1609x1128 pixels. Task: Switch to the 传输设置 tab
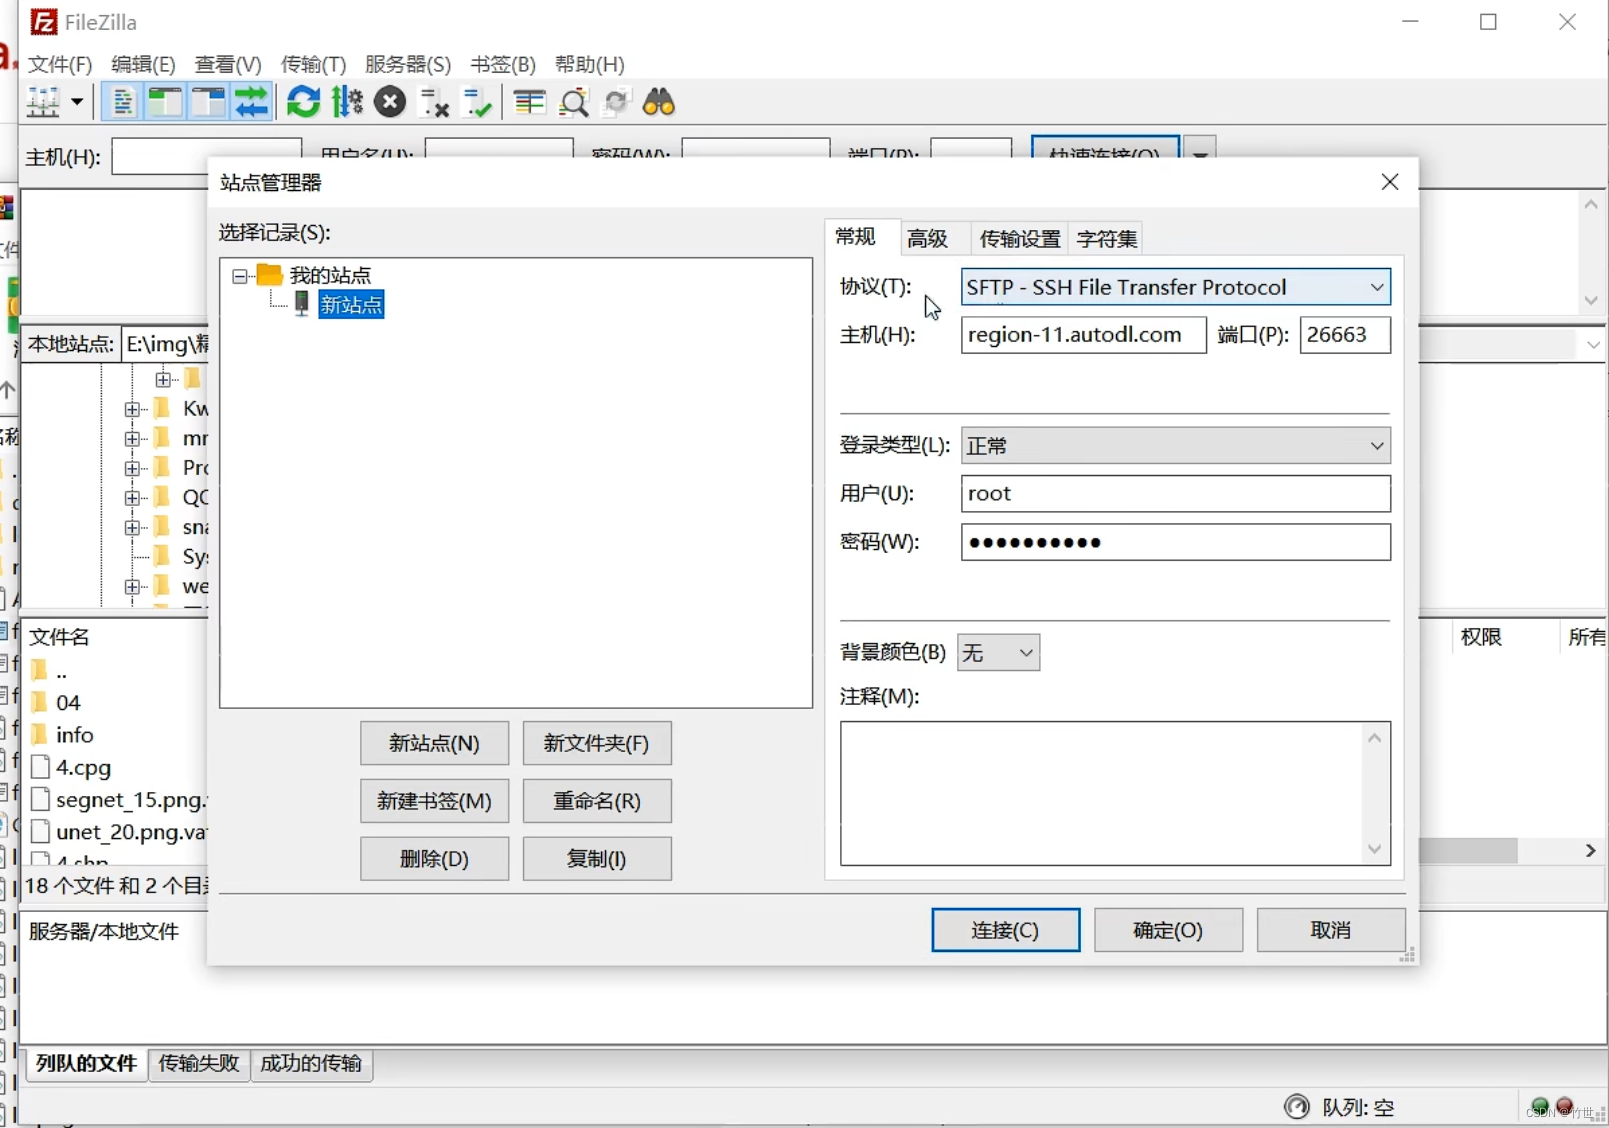(1019, 238)
